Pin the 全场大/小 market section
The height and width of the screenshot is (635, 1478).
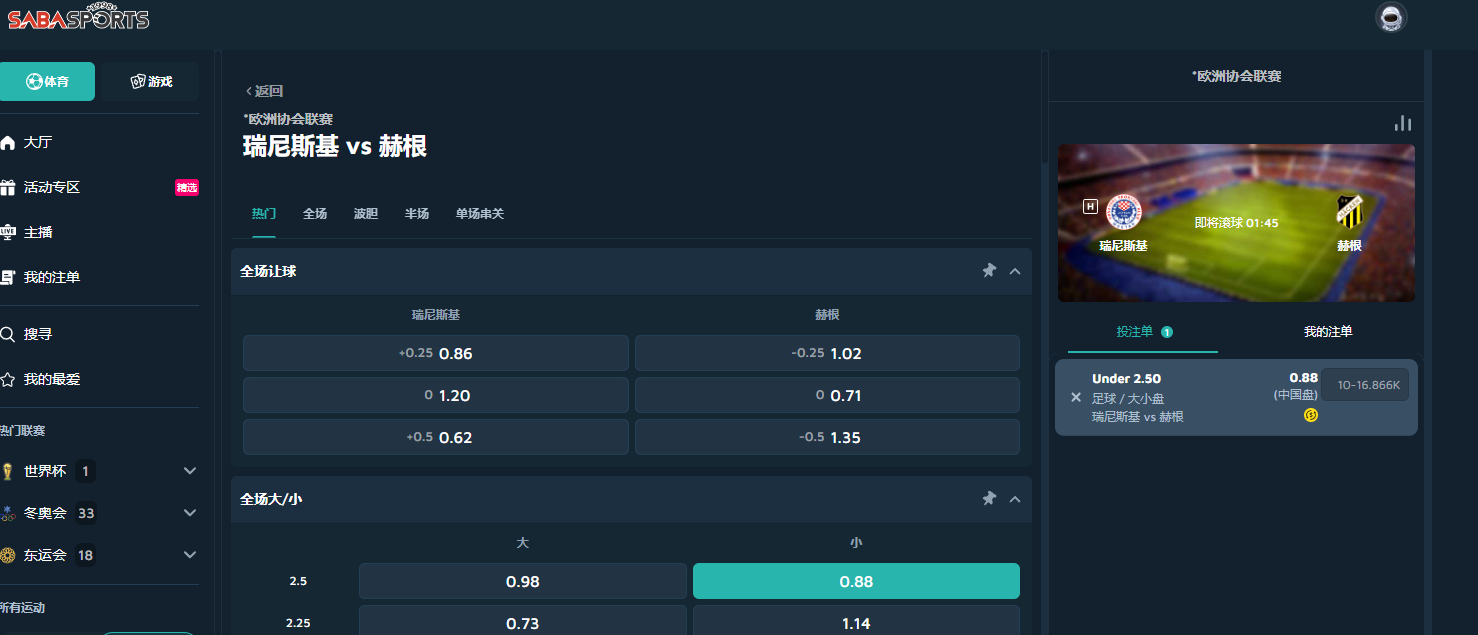(x=989, y=499)
